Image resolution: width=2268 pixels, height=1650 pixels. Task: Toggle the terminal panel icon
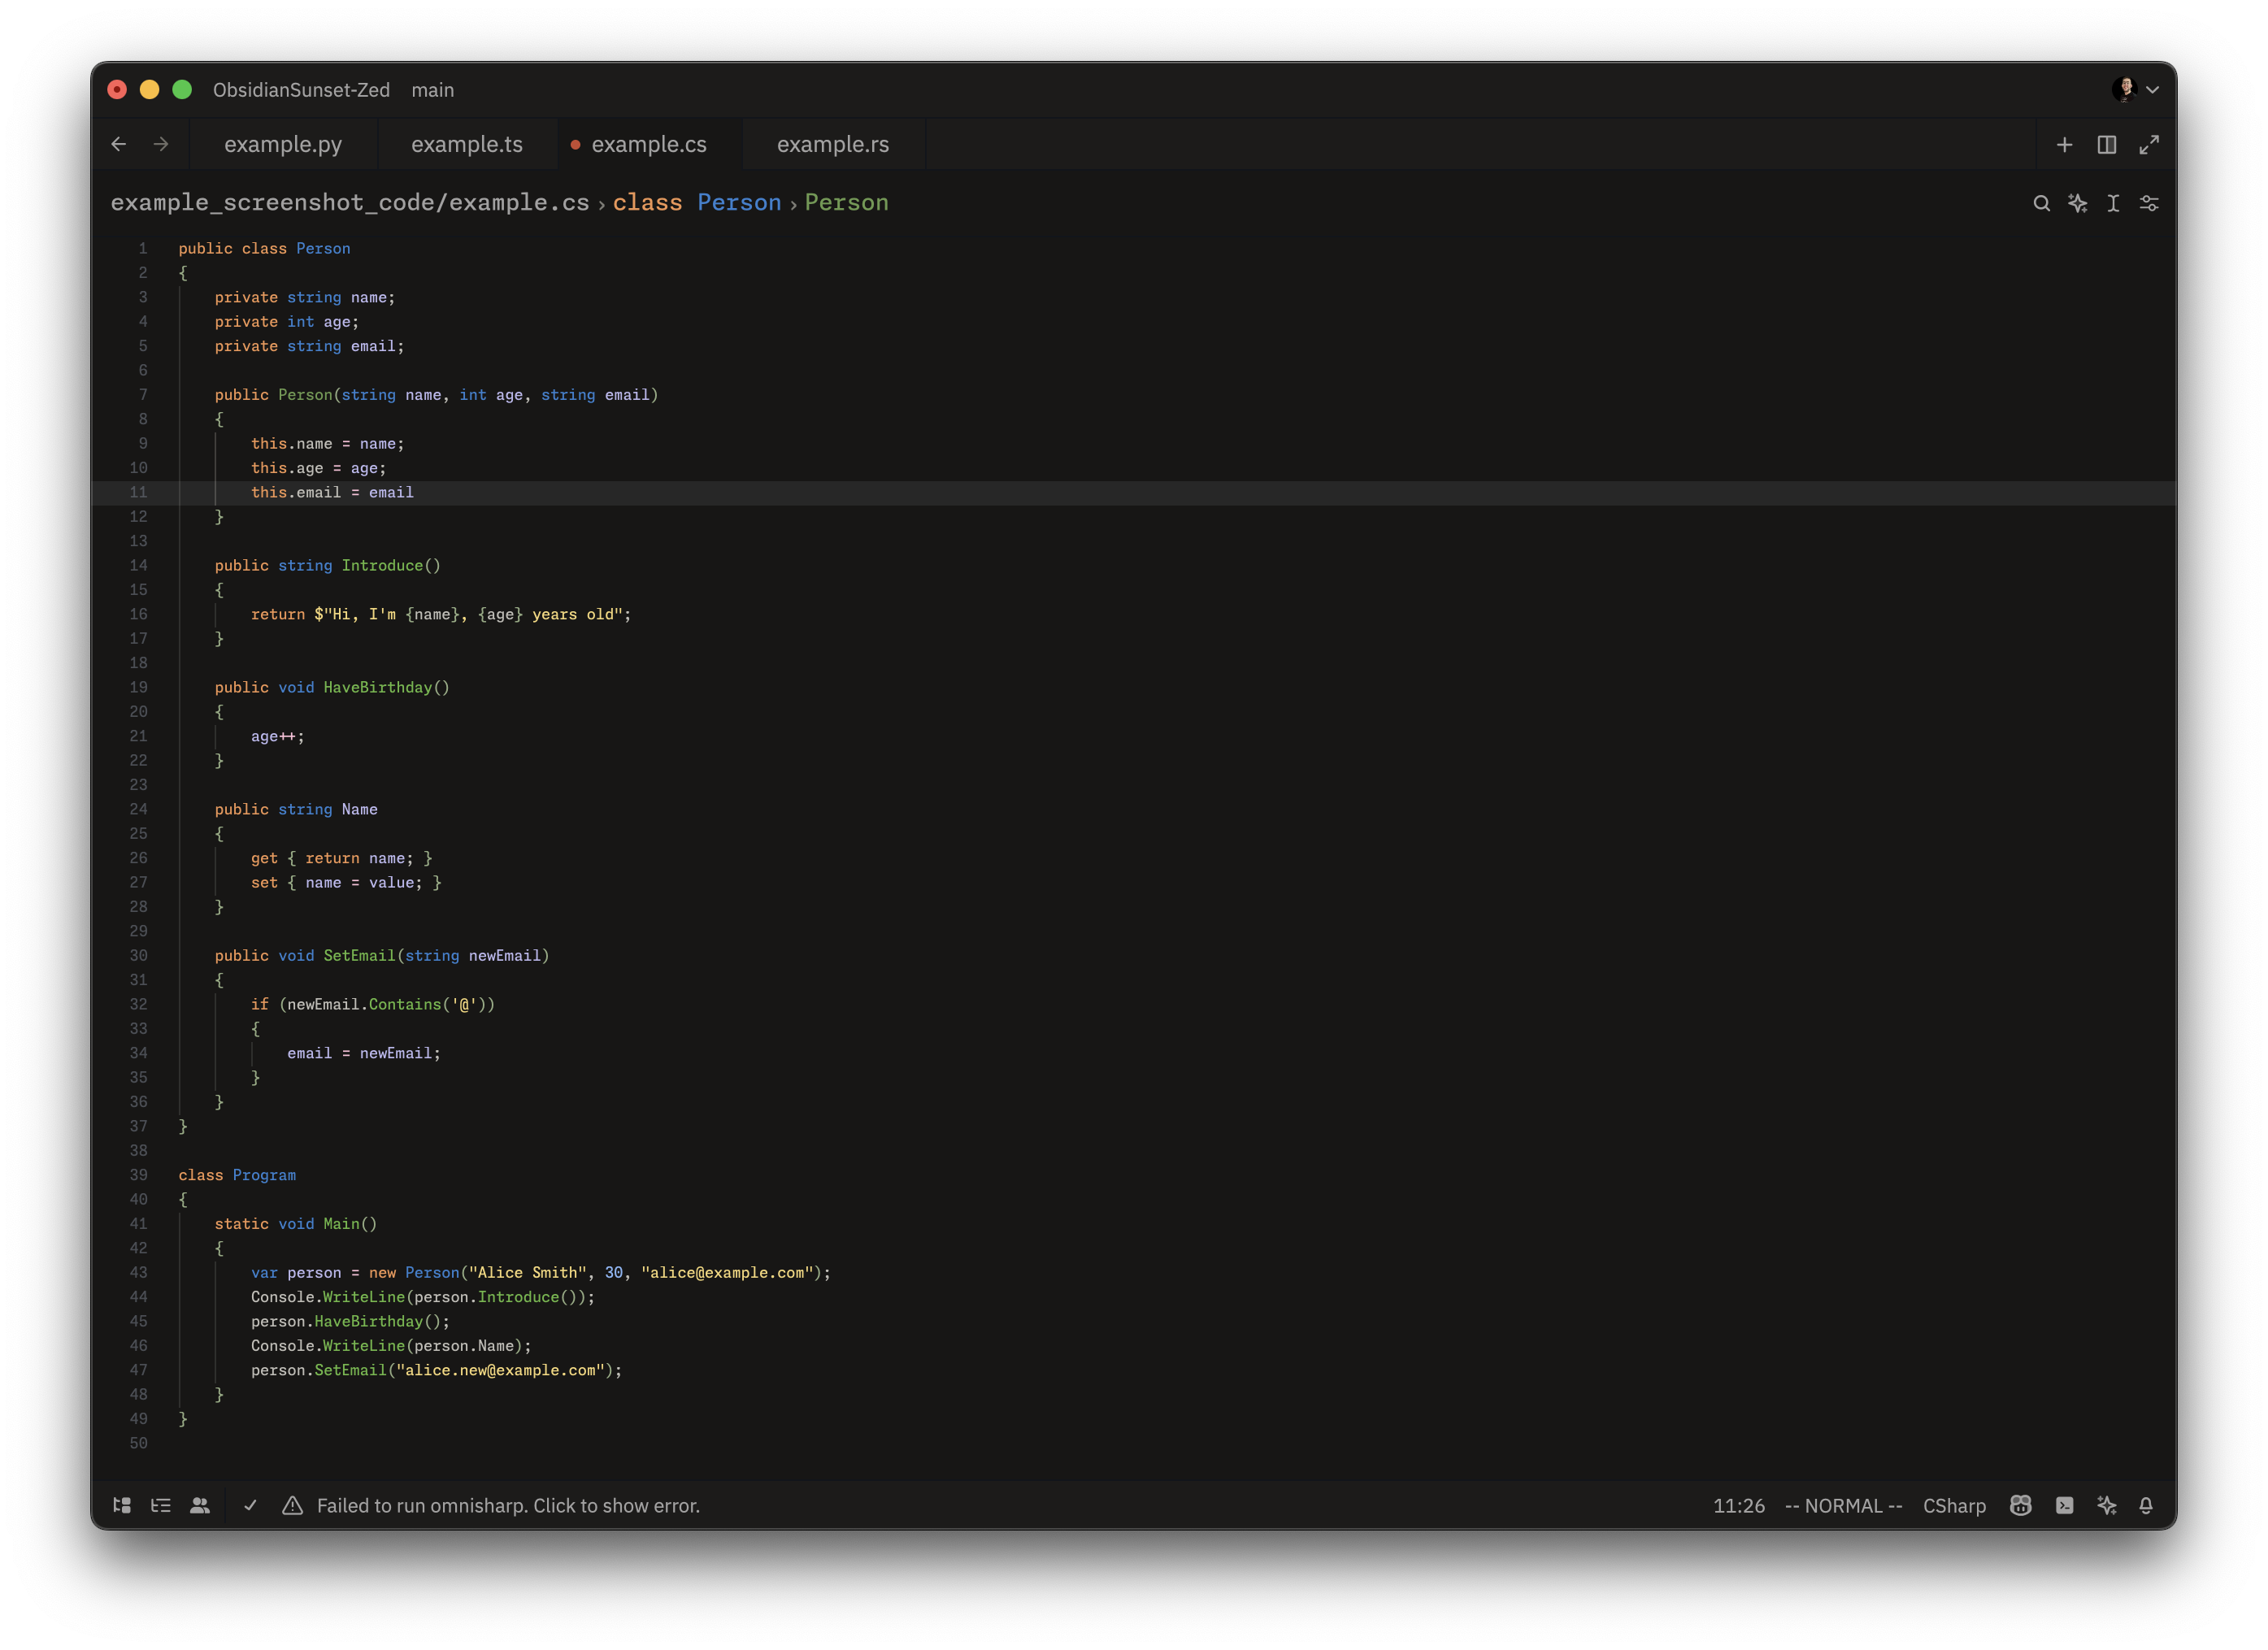click(2064, 1505)
